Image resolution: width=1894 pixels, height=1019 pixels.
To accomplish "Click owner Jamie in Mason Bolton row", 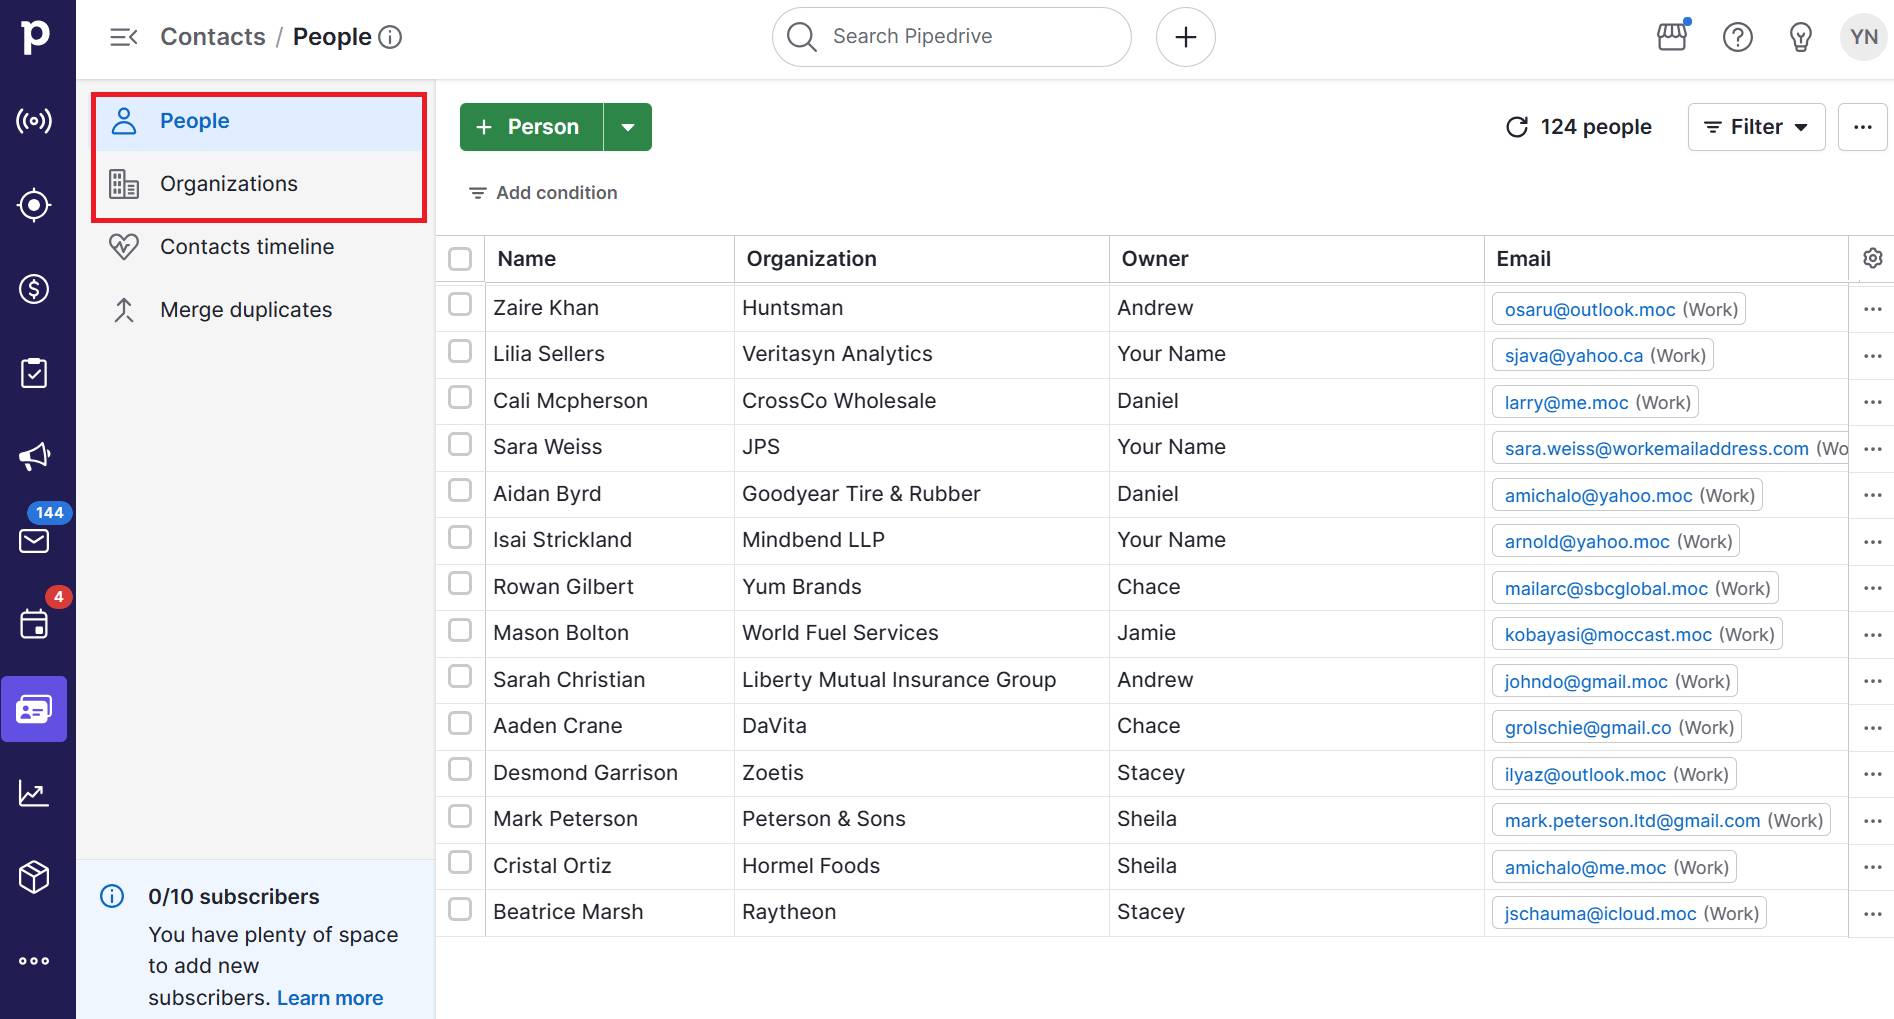I will pyautogui.click(x=1146, y=633).
